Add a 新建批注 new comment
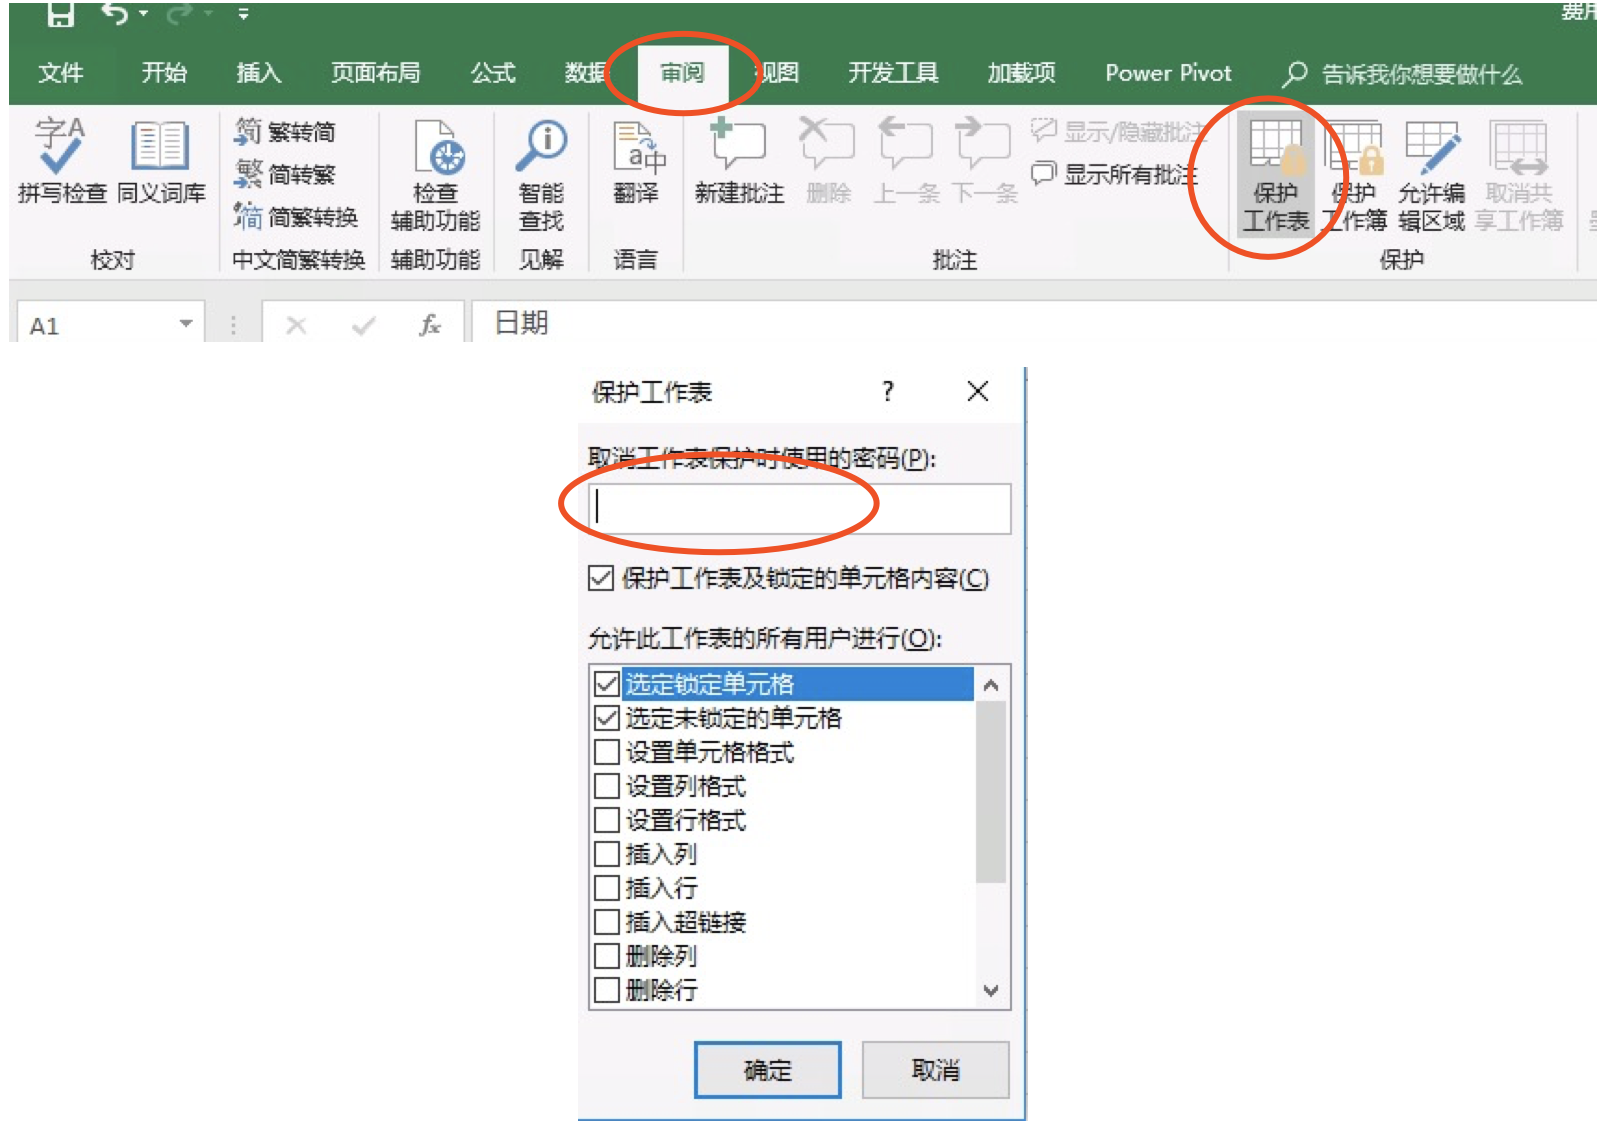Viewport: 1614px width, 1130px height. pos(739,162)
